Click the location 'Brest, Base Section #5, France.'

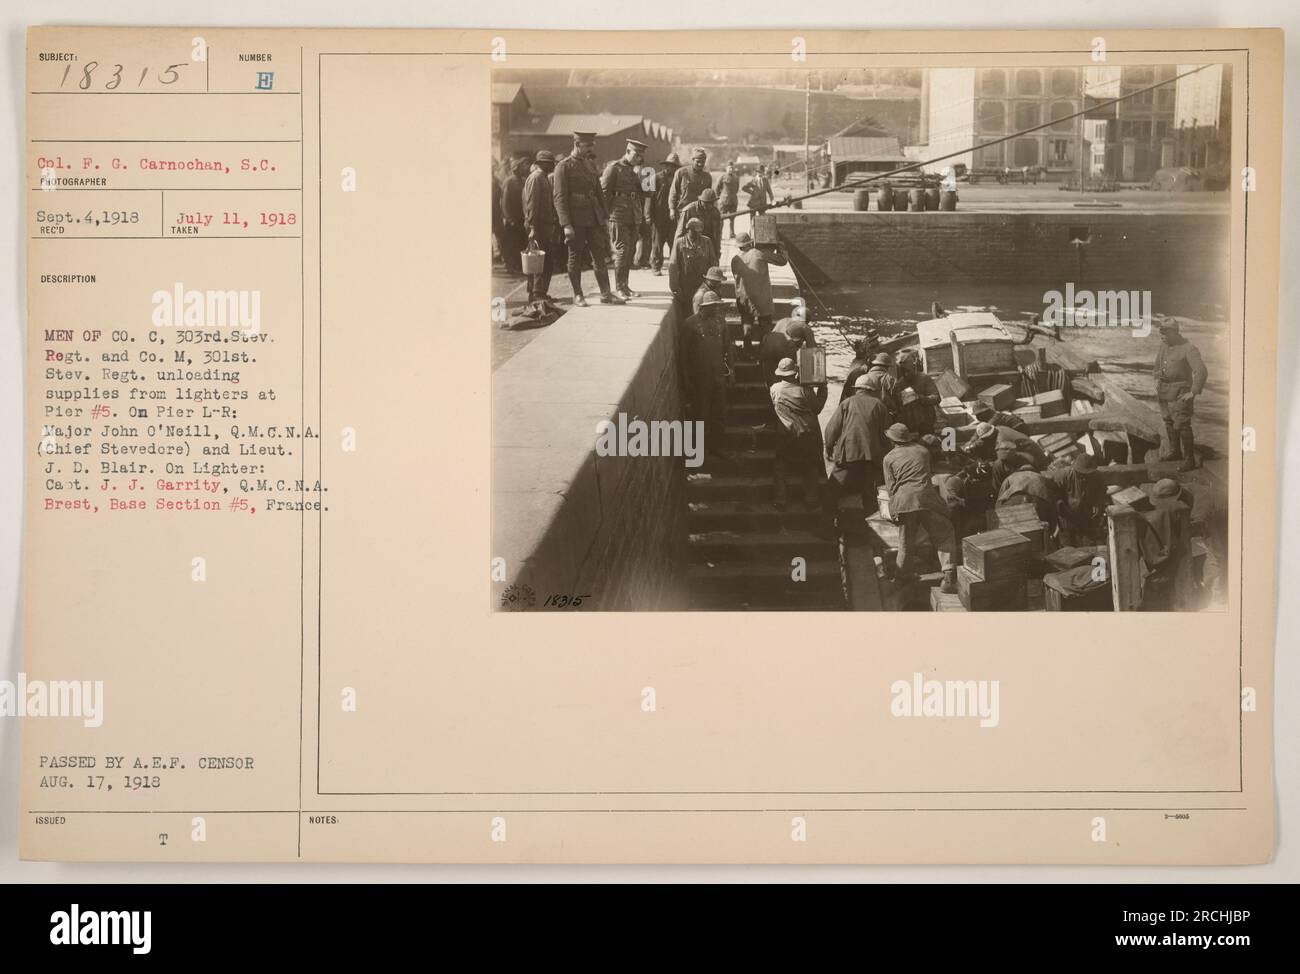[x=184, y=506]
